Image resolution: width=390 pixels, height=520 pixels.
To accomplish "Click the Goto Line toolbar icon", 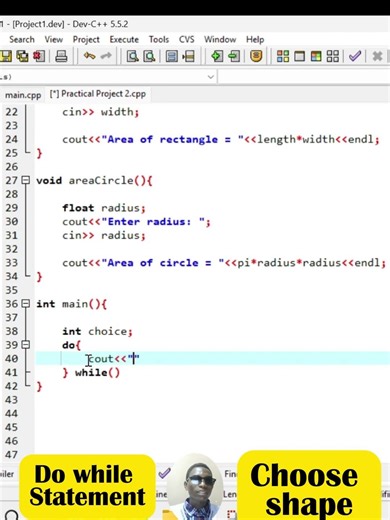I will tap(188, 56).
